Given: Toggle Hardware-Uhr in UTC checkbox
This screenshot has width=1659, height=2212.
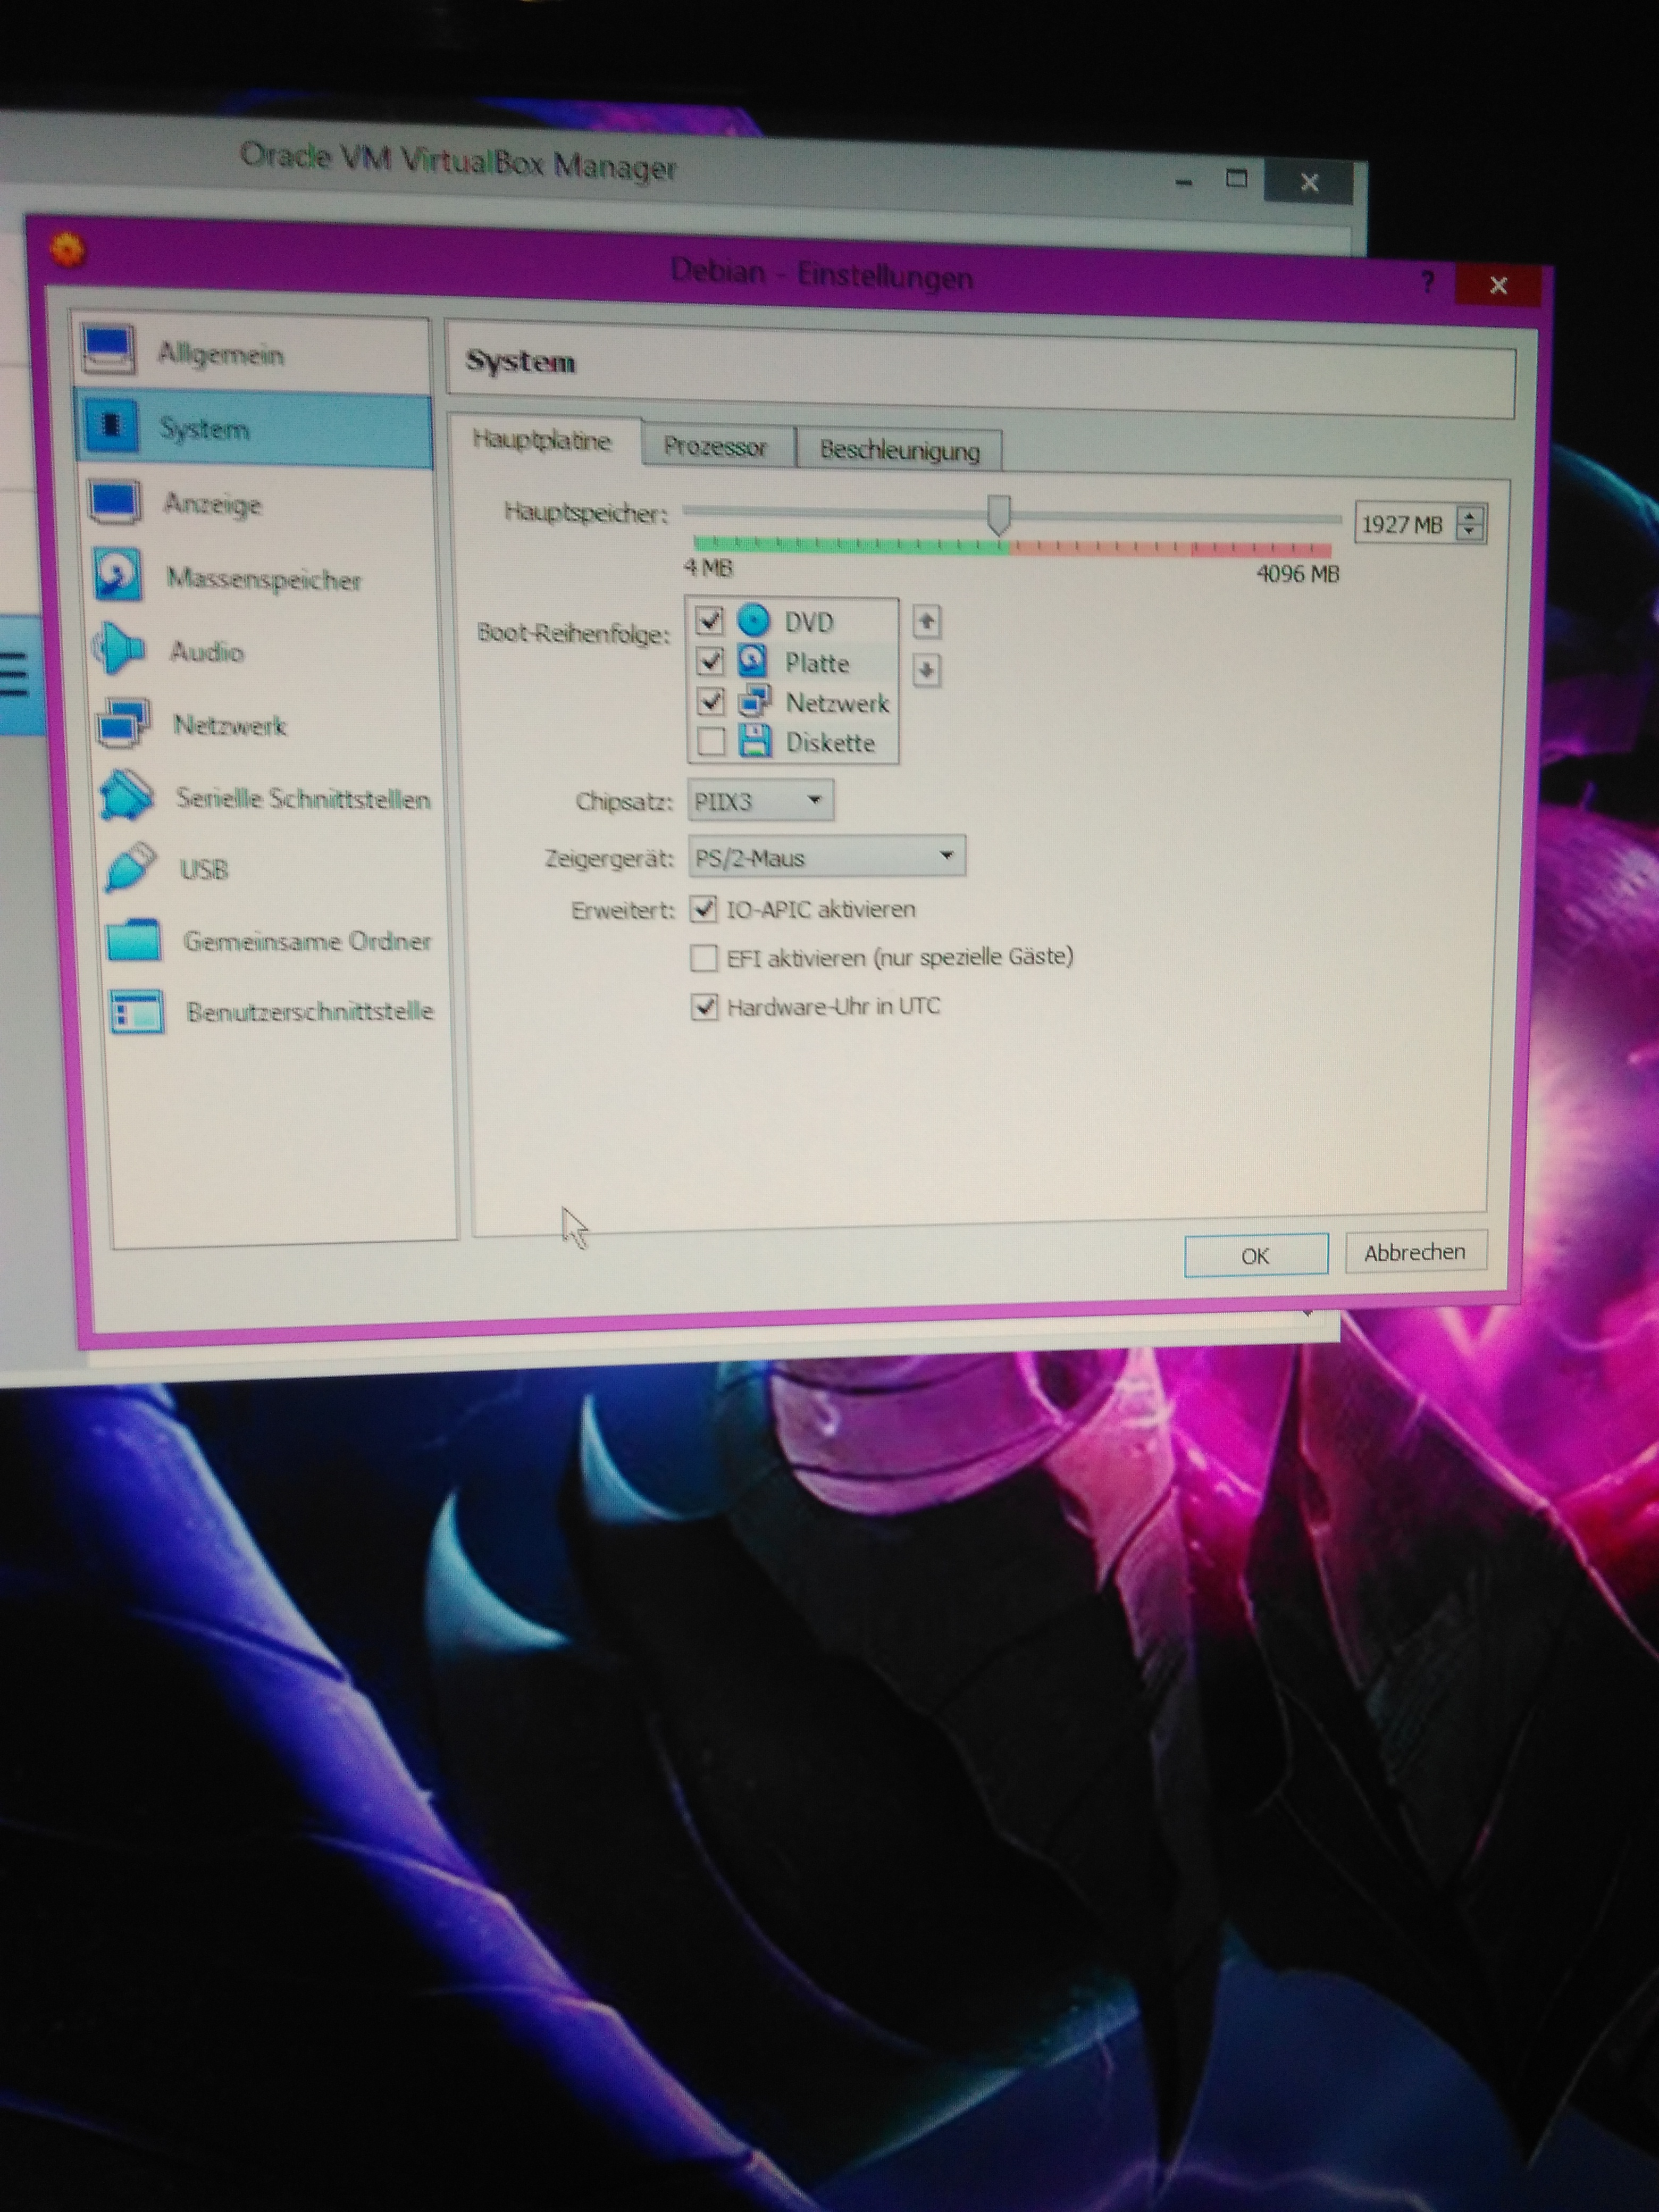Looking at the screenshot, I should pos(704,1007).
